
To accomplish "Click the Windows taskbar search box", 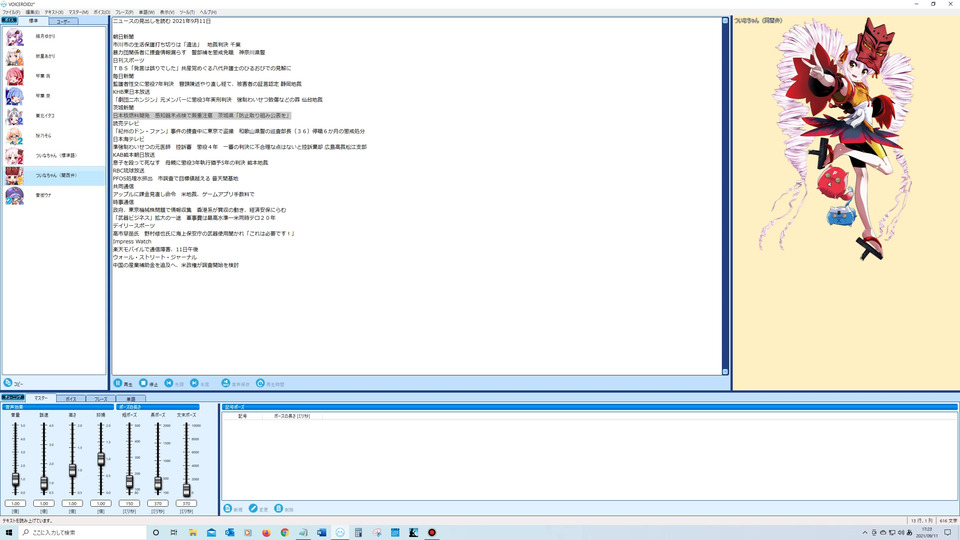I will tap(82, 533).
